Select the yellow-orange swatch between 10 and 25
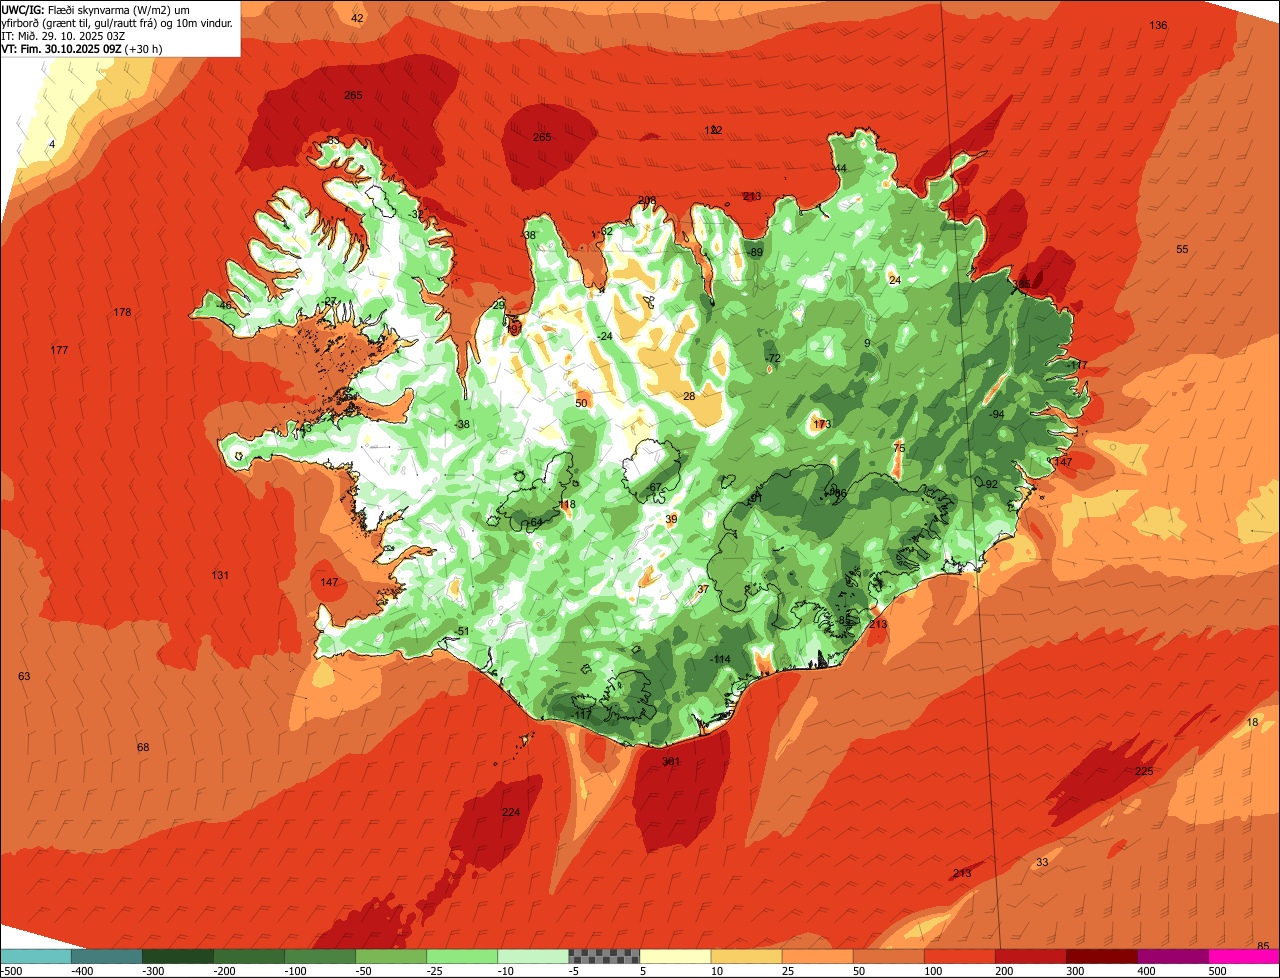This screenshot has width=1280, height=978. tap(746, 956)
